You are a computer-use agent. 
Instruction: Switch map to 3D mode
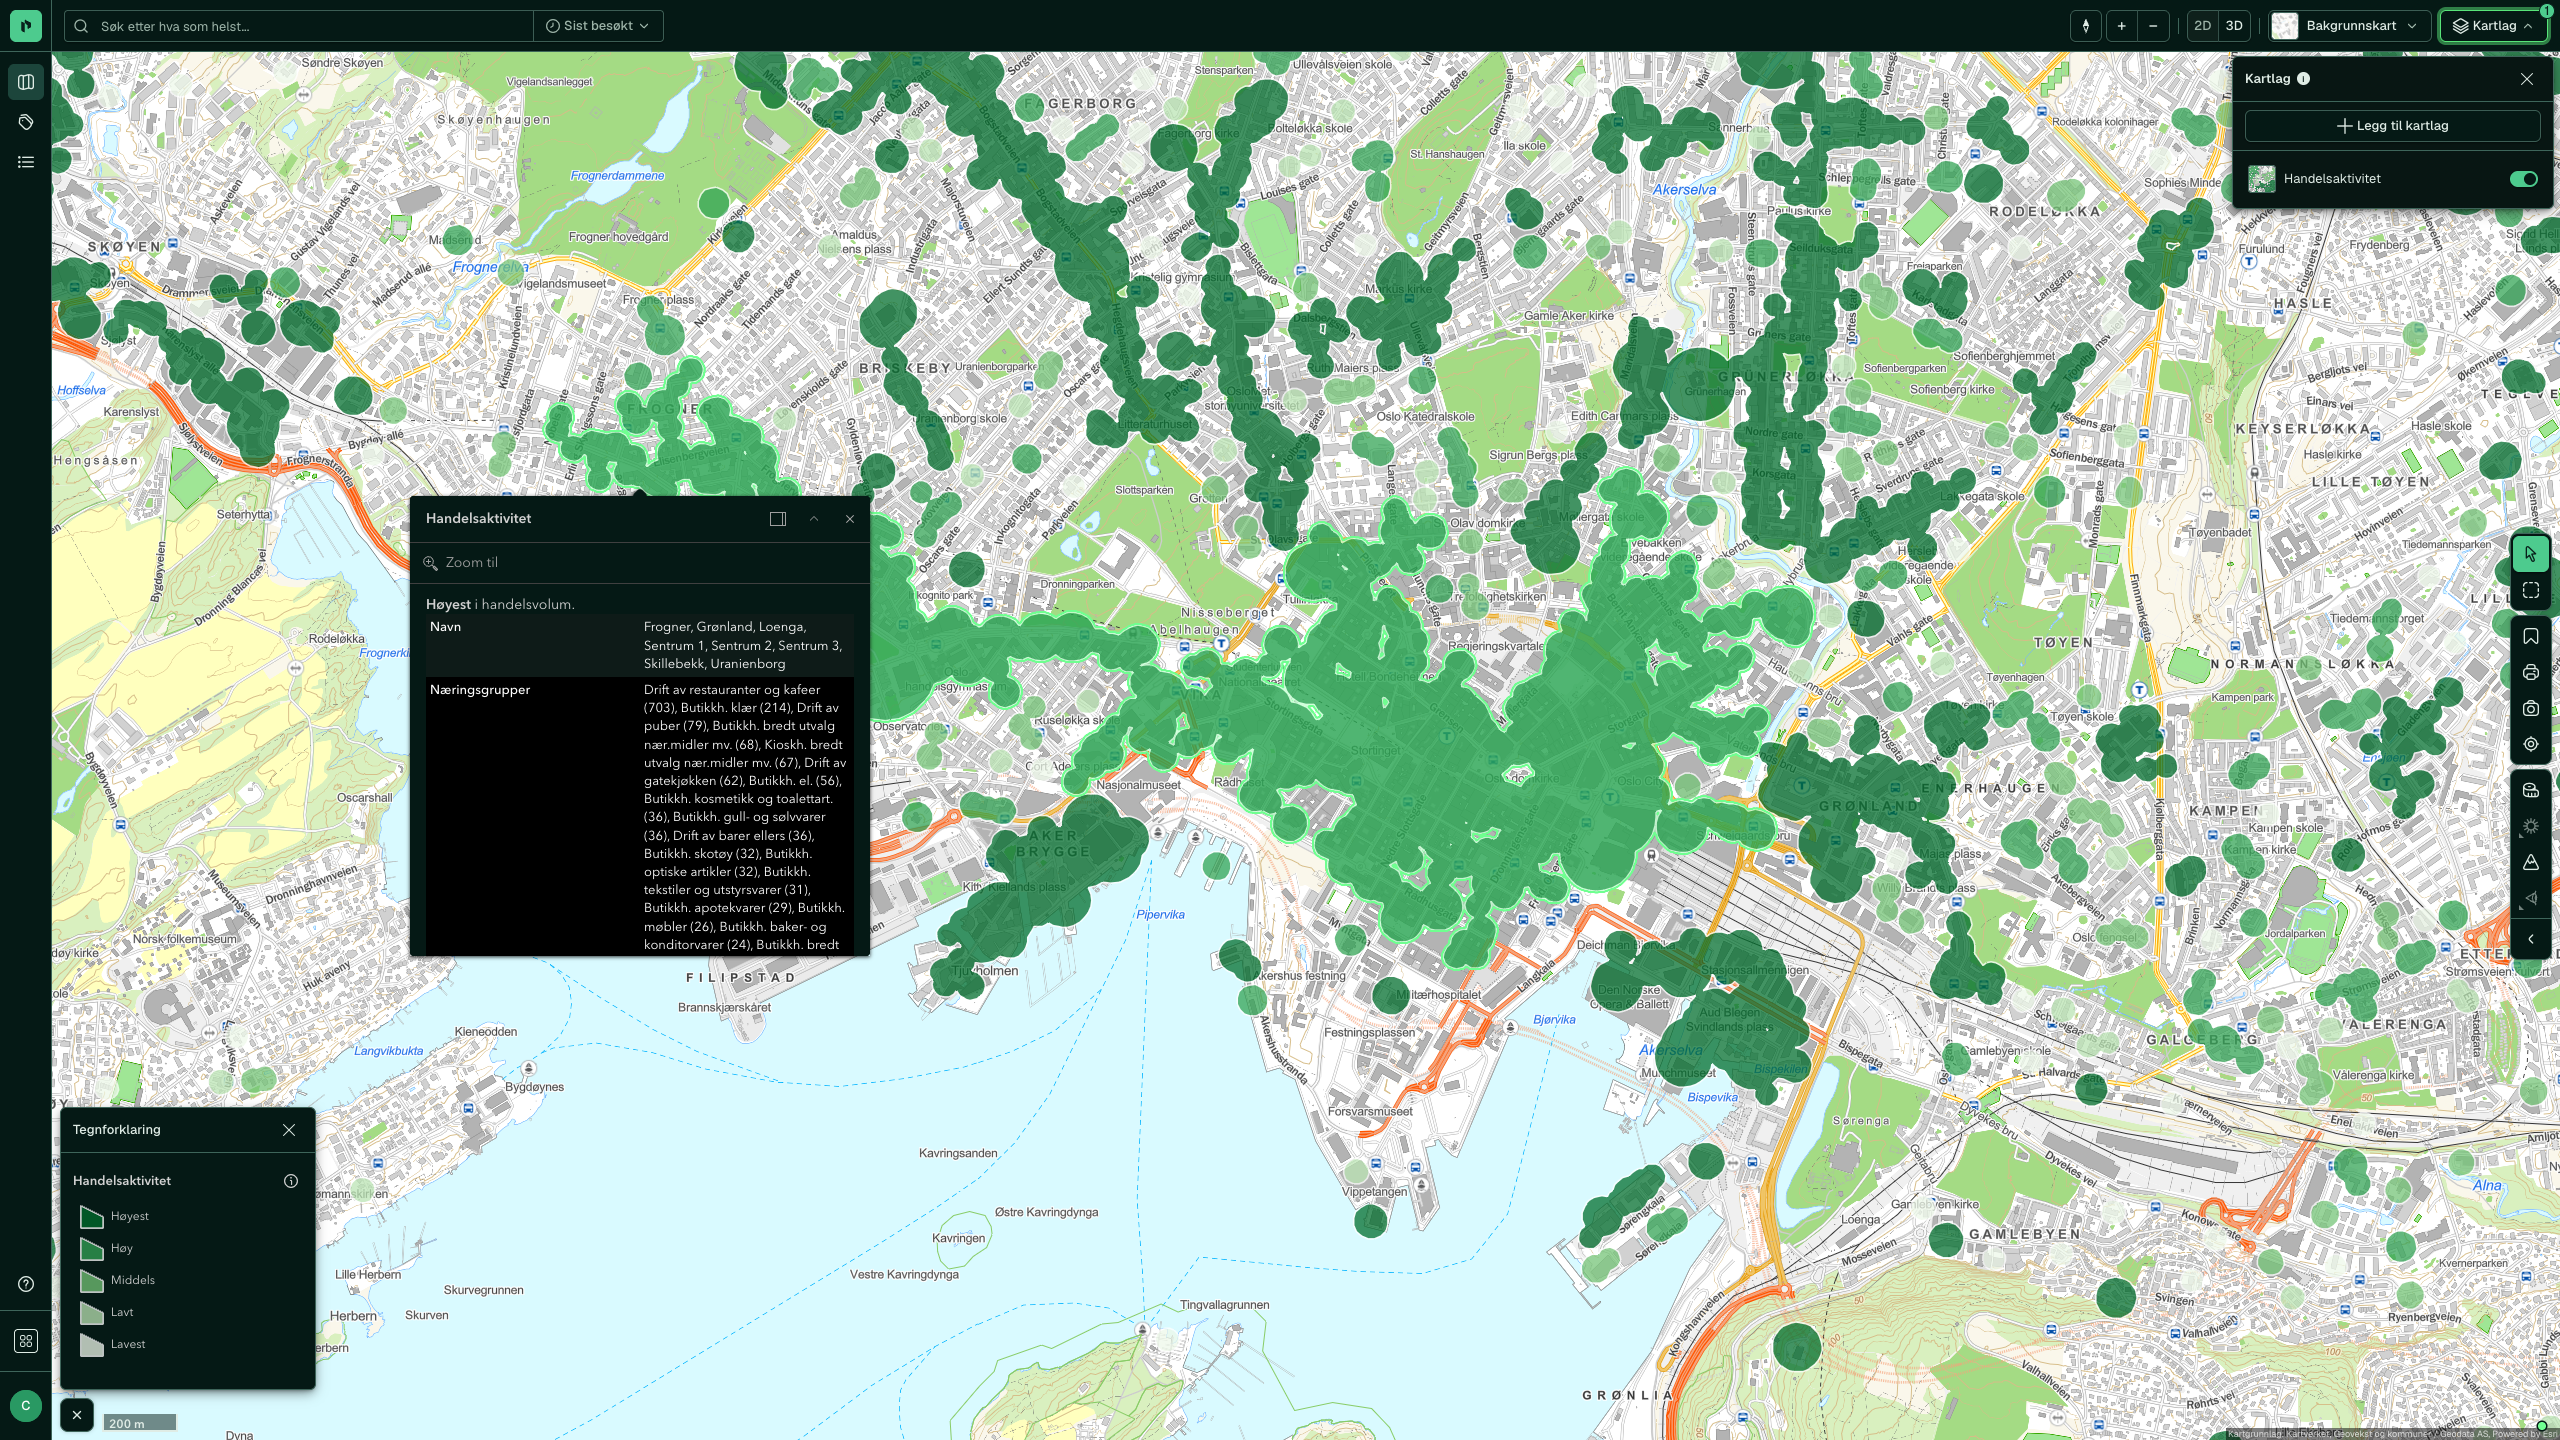2234,26
